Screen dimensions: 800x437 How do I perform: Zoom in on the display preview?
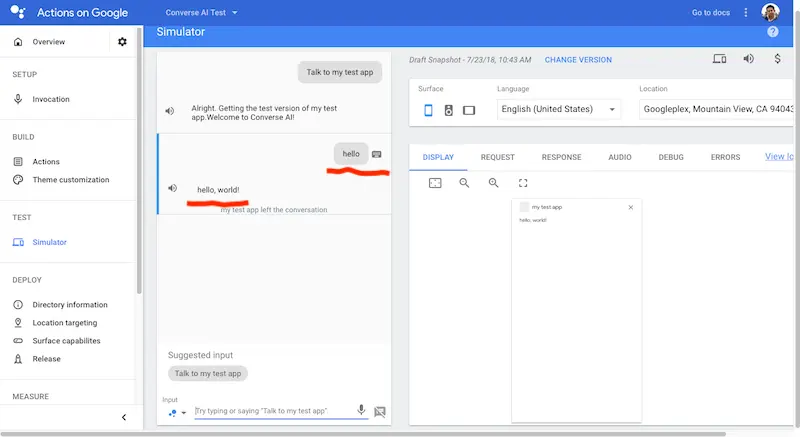[493, 183]
